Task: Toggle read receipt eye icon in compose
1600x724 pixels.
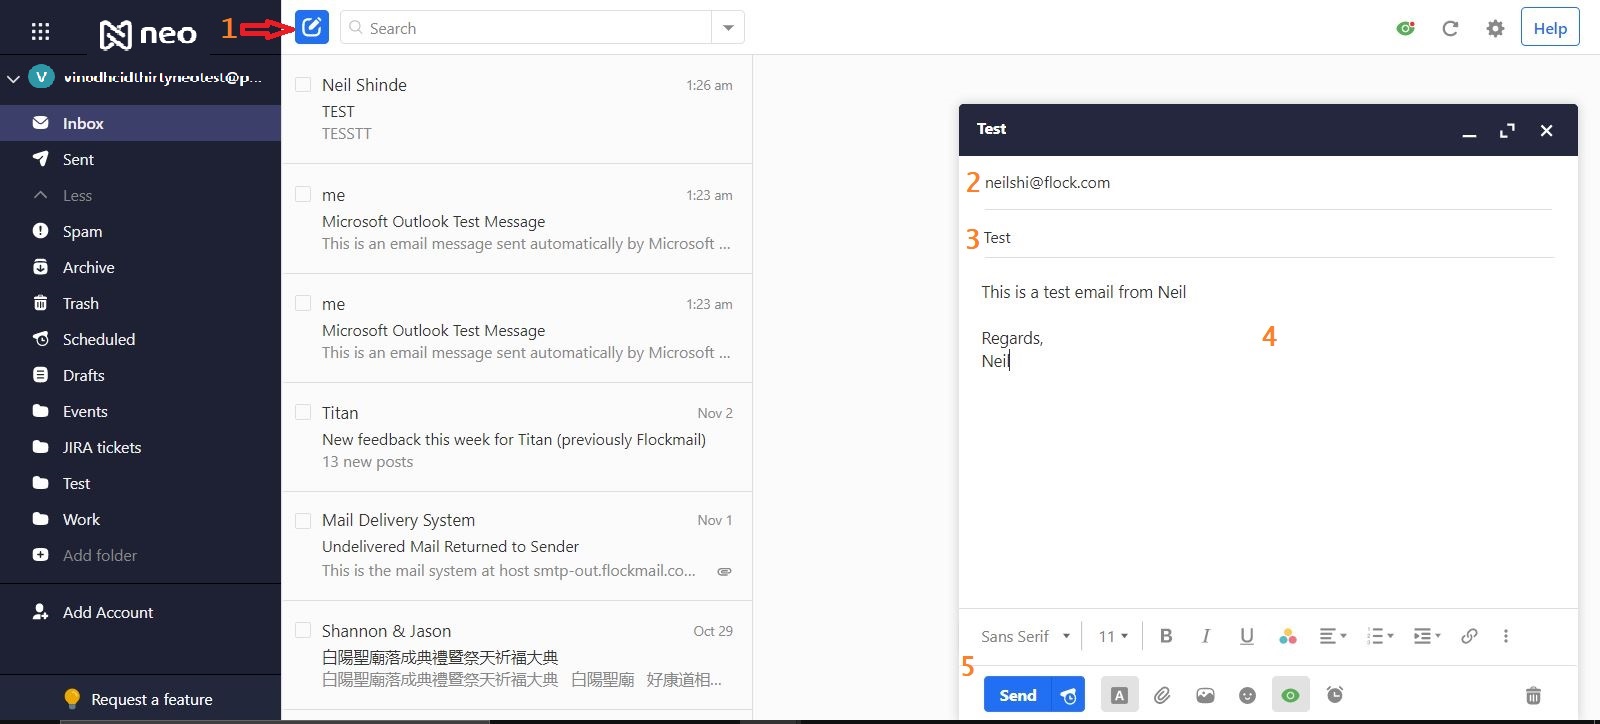Action: (x=1291, y=695)
